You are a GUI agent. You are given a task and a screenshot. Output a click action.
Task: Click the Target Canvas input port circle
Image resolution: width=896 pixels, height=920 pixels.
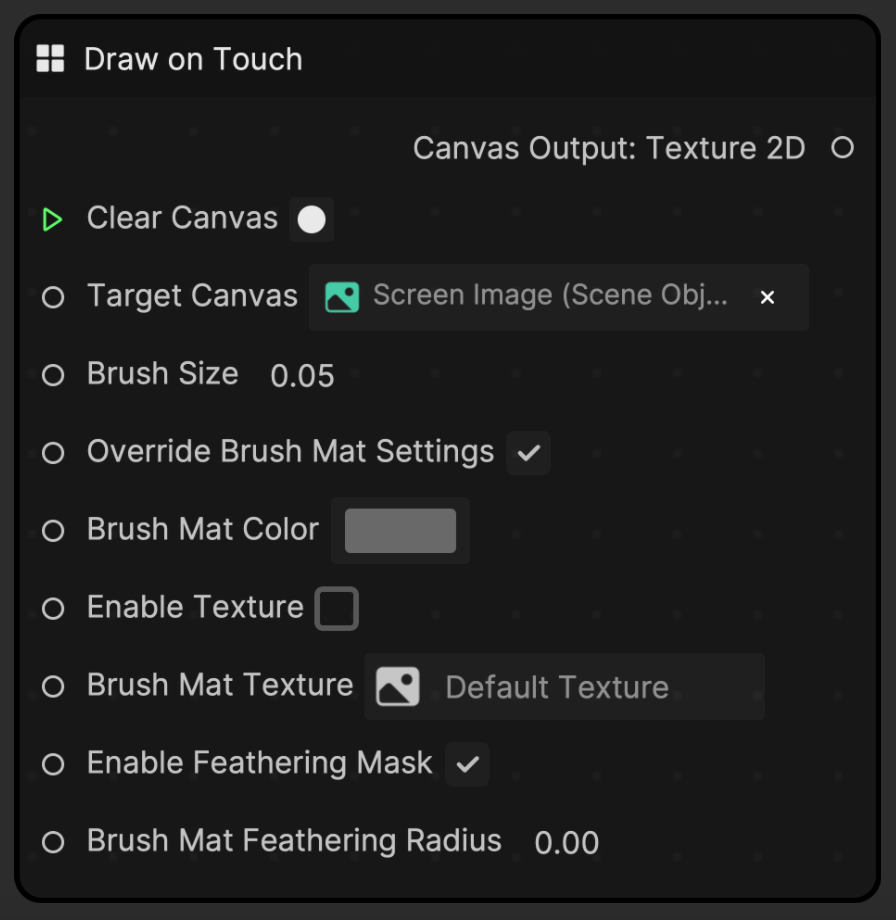[x=53, y=297]
